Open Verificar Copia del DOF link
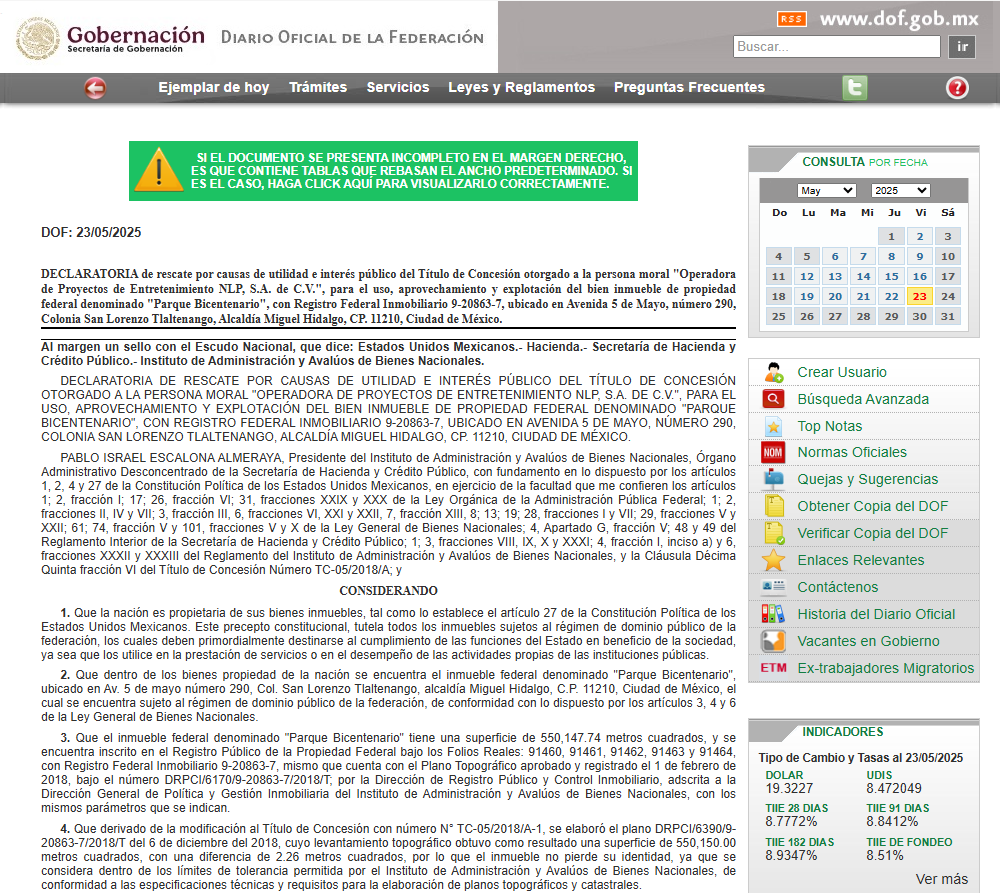The height and width of the screenshot is (893, 1000). tap(872, 533)
